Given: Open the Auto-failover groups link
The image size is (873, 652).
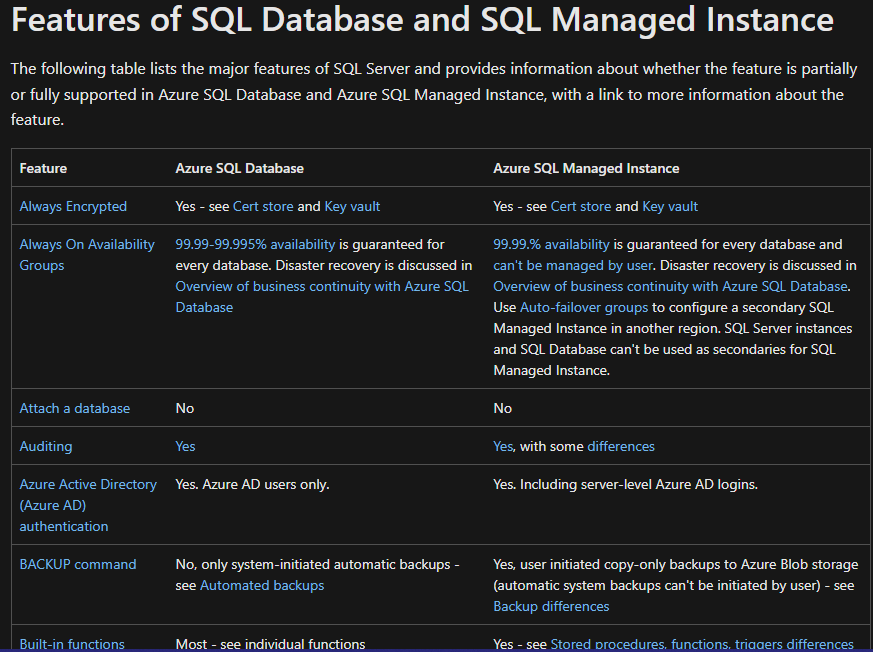Looking at the screenshot, I should pyautogui.click(x=583, y=307).
